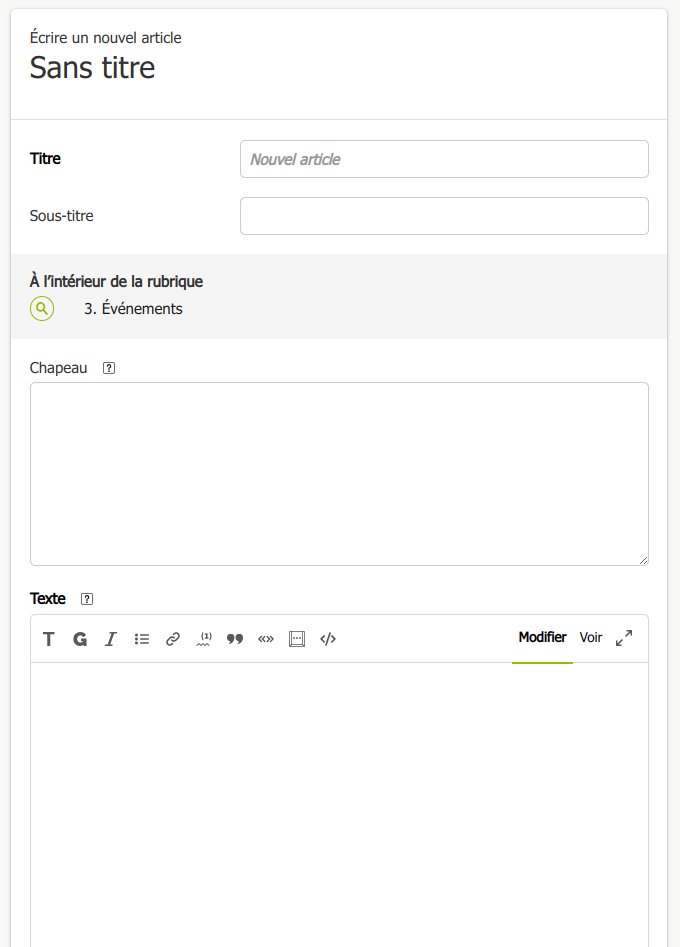Toggle italic formatting in text toolbar

[111, 639]
